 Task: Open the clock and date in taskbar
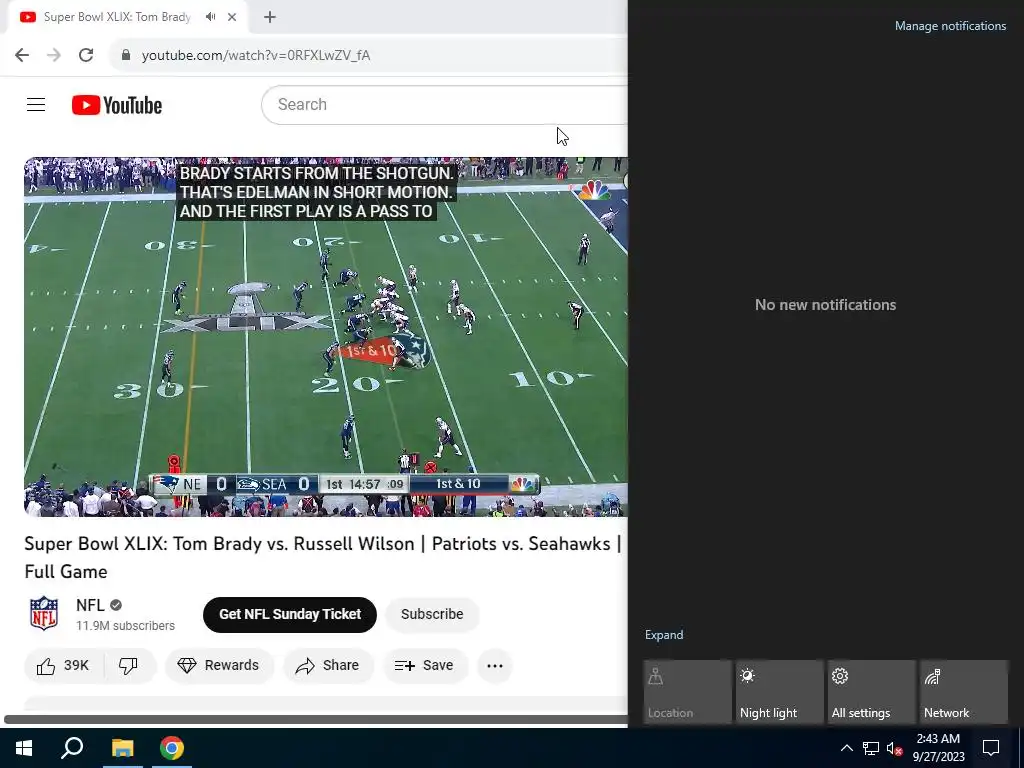(938, 748)
